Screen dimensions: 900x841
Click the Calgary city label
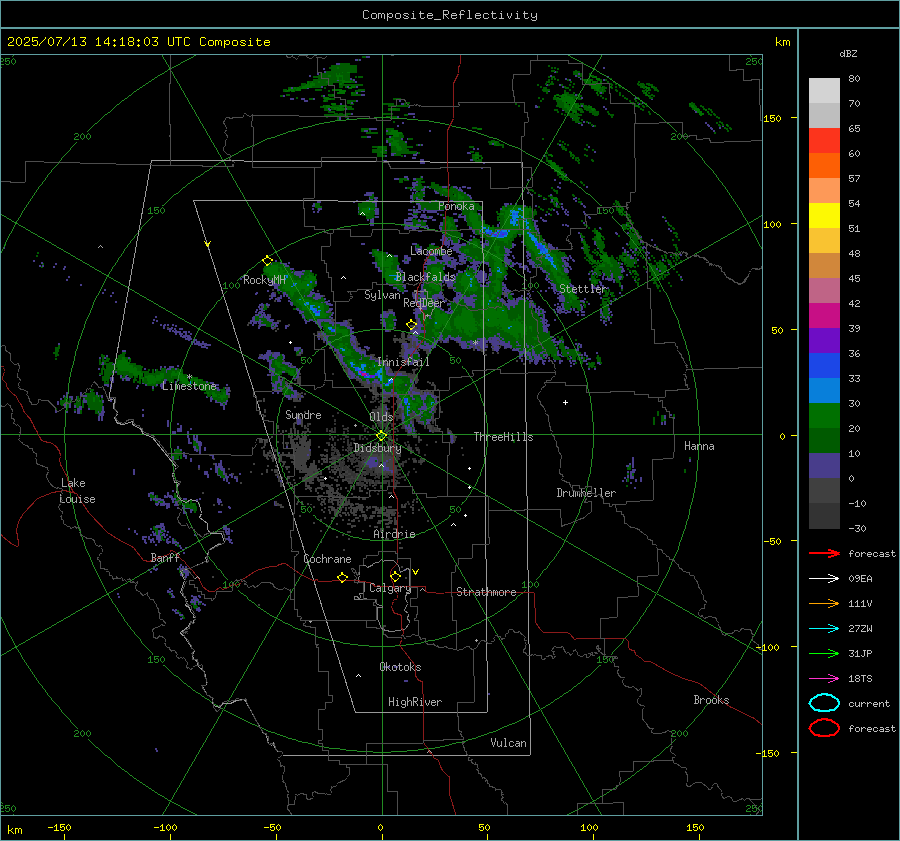pyautogui.click(x=390, y=588)
